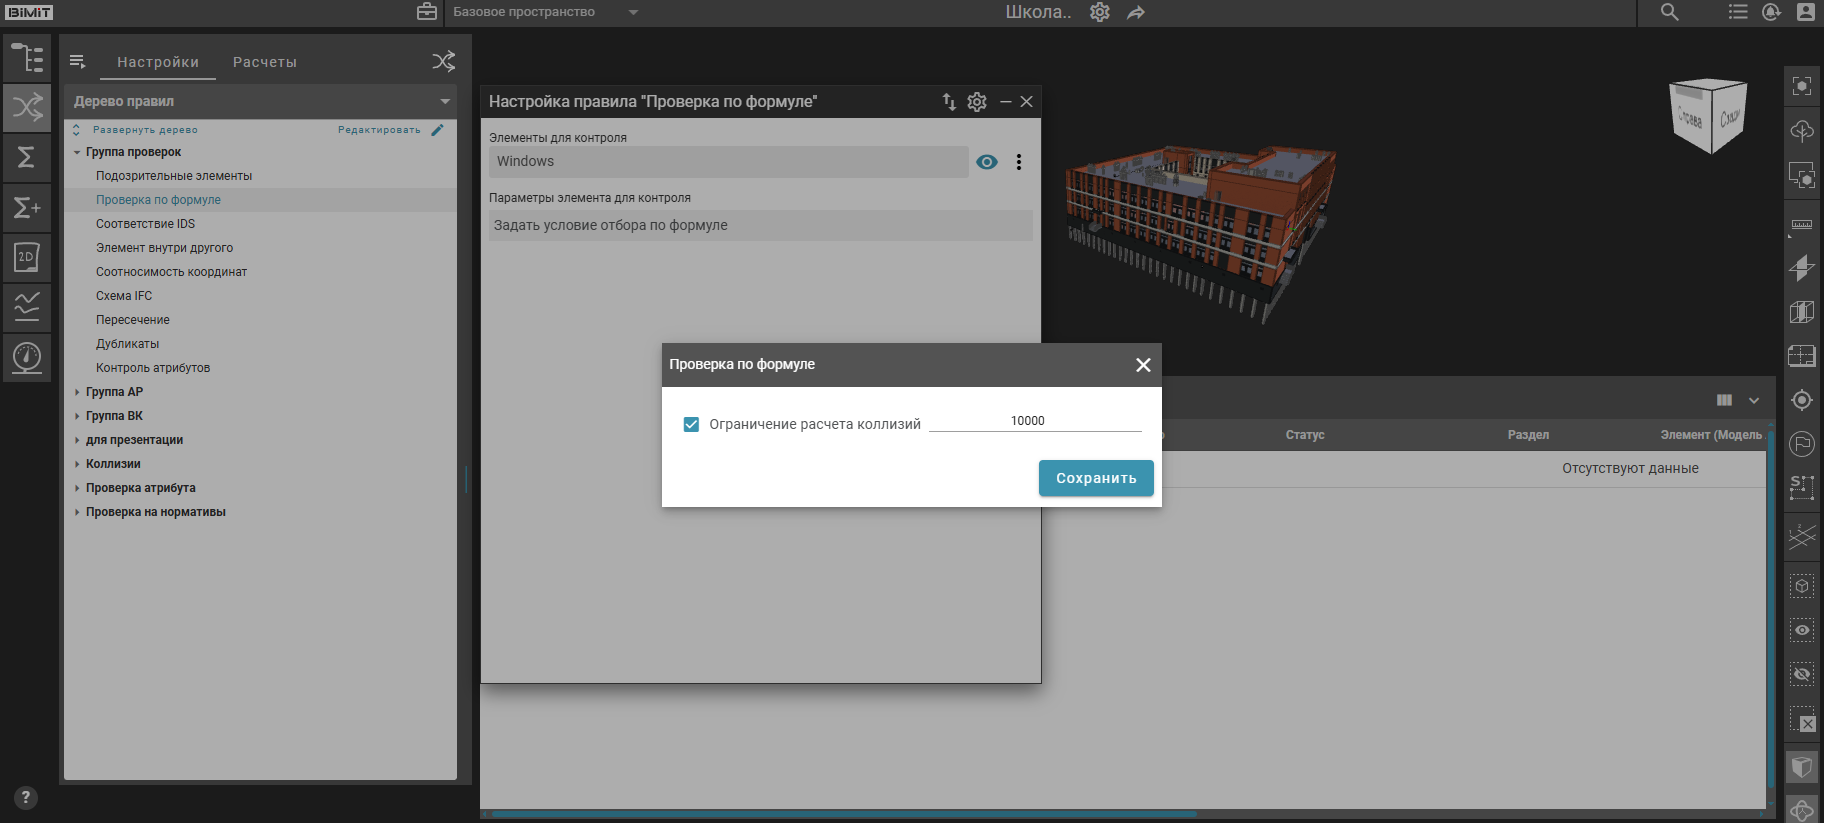Click the view orientation cube
Image resolution: width=1824 pixels, height=823 pixels.
pyautogui.click(x=1708, y=116)
